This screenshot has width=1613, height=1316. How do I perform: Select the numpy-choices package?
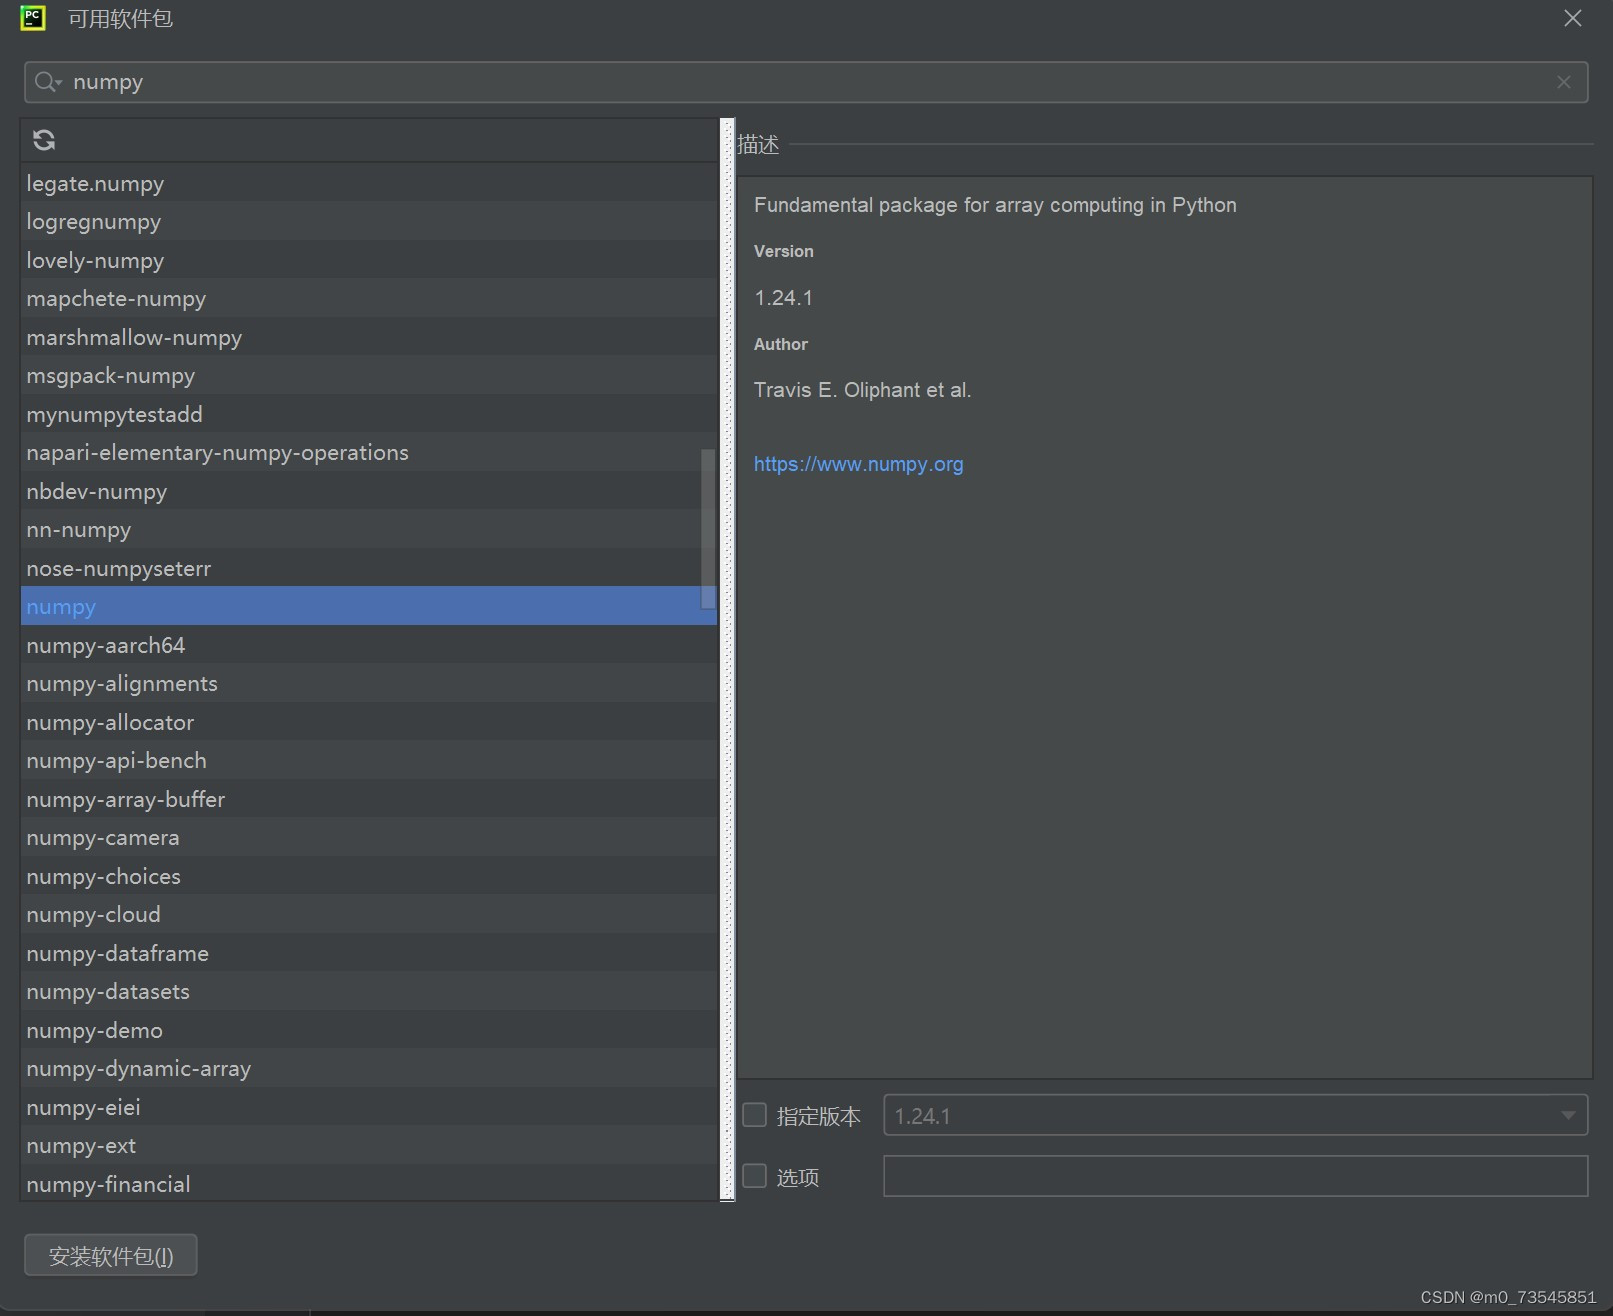pyautogui.click(x=368, y=876)
